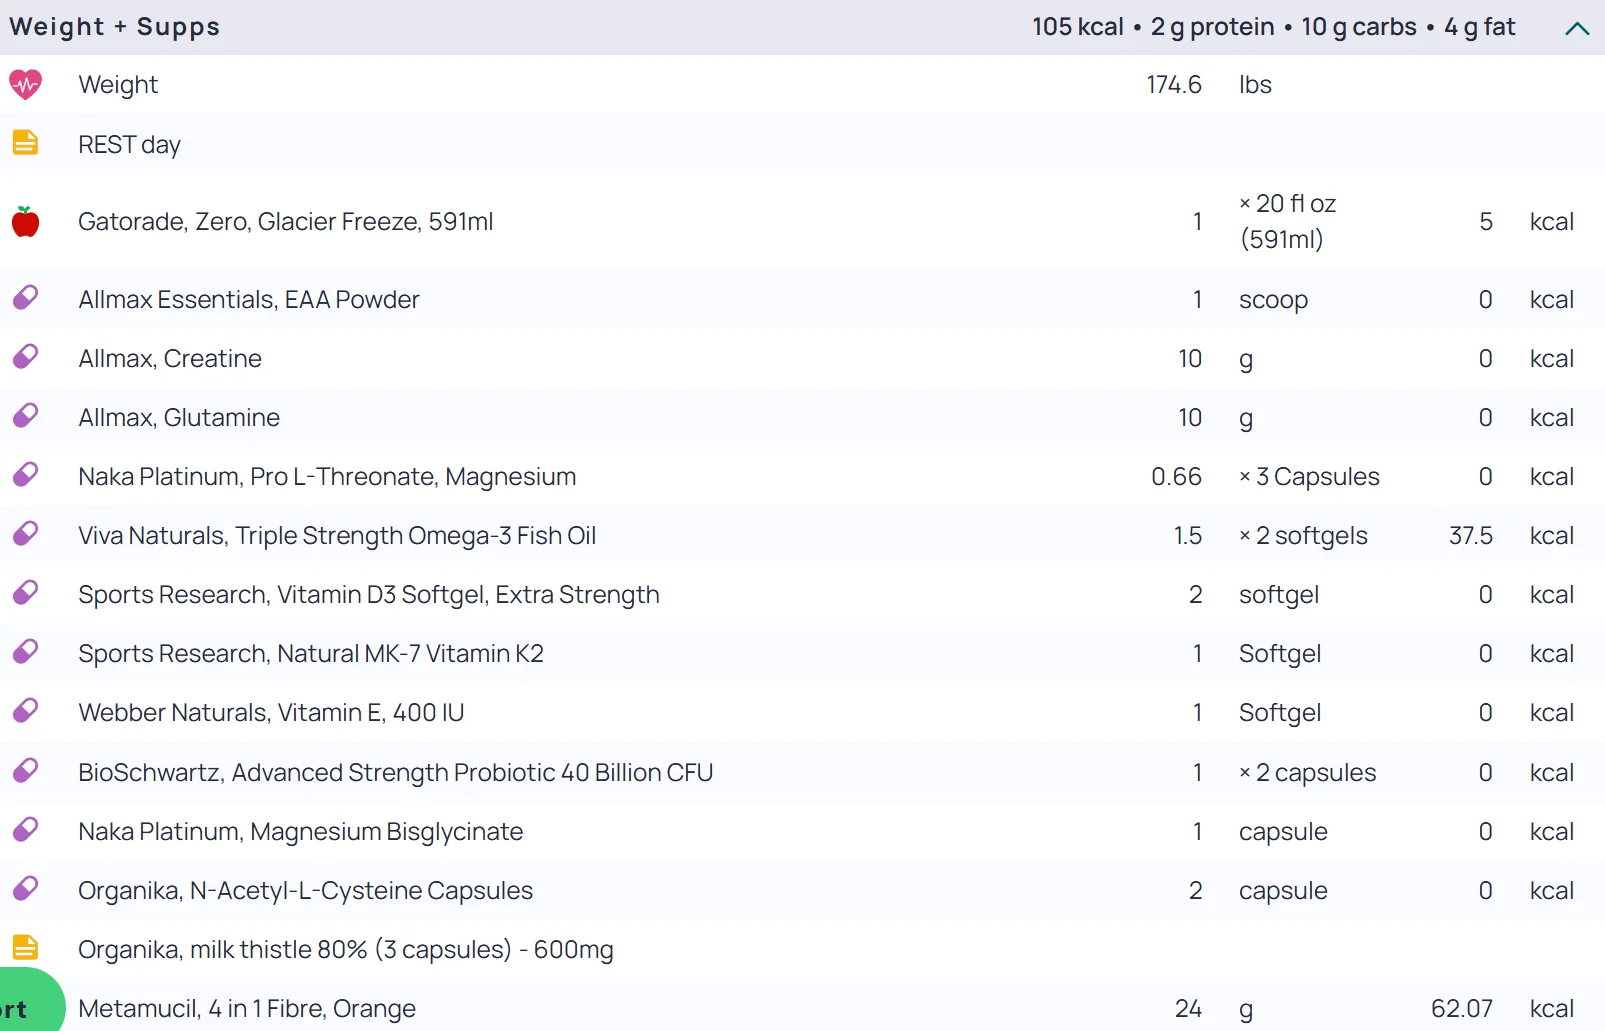This screenshot has width=1605, height=1031.
Task: Click pill icon for Viva Naturals Fish Oil
Action: coord(25,534)
